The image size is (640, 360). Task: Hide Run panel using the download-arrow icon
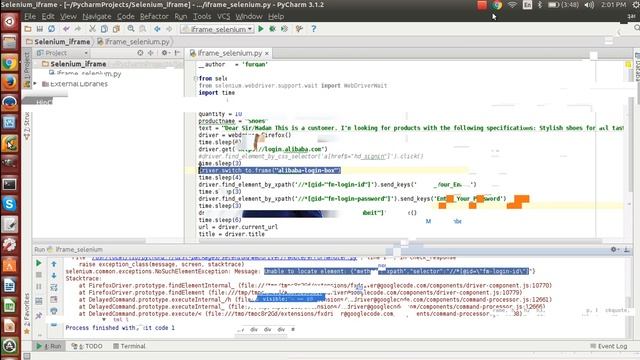[627, 249]
